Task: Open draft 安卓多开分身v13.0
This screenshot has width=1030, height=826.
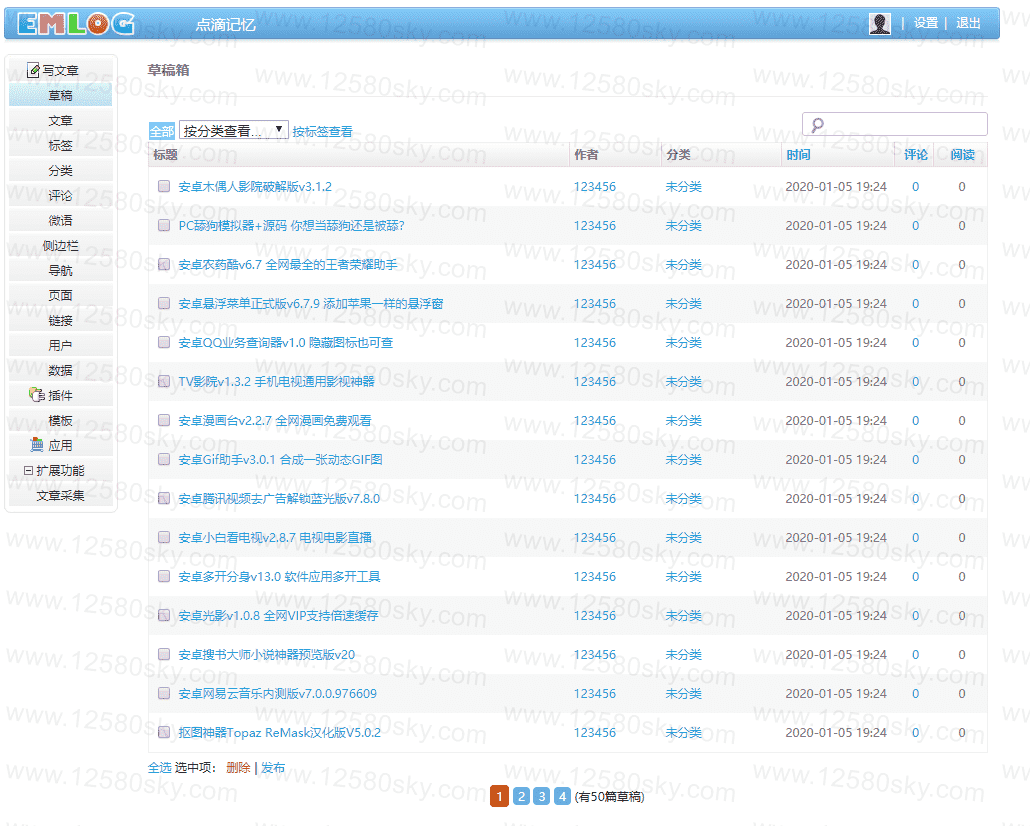Action: [279, 576]
